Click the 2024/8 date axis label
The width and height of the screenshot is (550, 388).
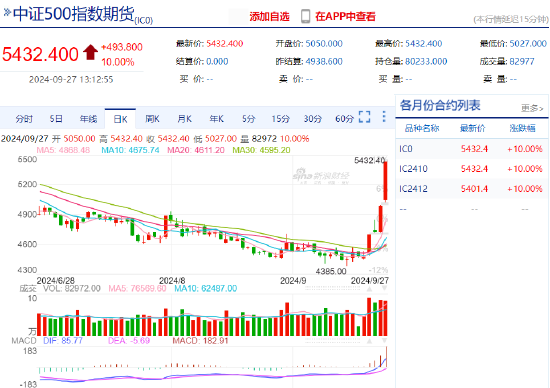[x=172, y=281]
